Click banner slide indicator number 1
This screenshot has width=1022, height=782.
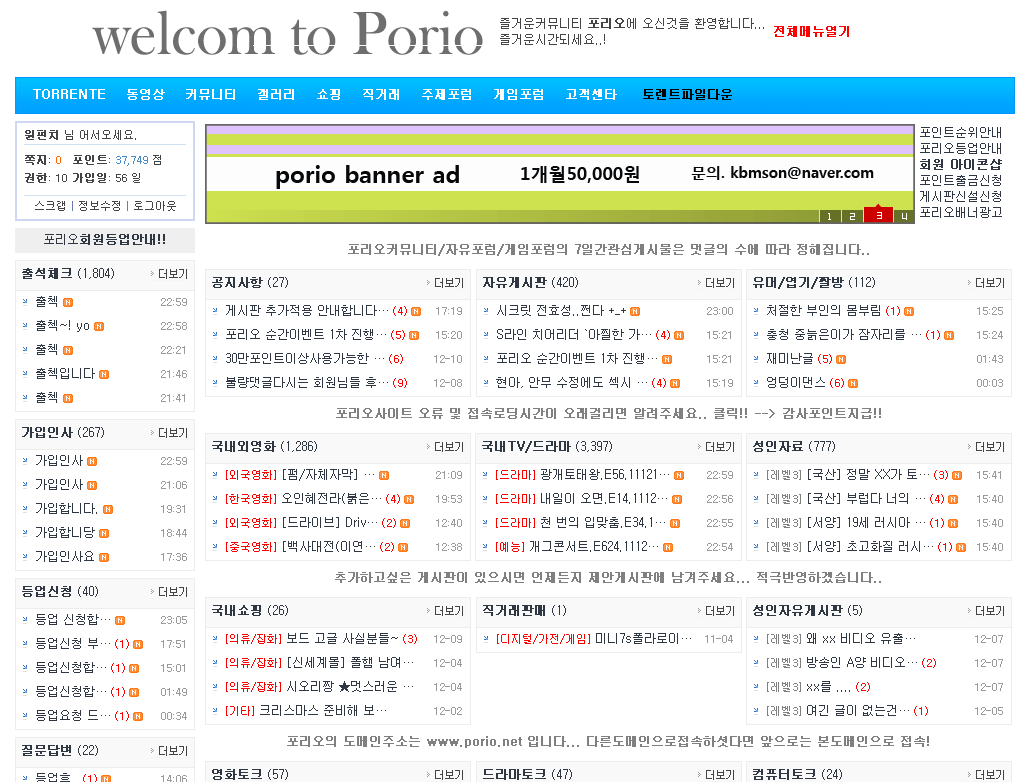click(x=829, y=216)
